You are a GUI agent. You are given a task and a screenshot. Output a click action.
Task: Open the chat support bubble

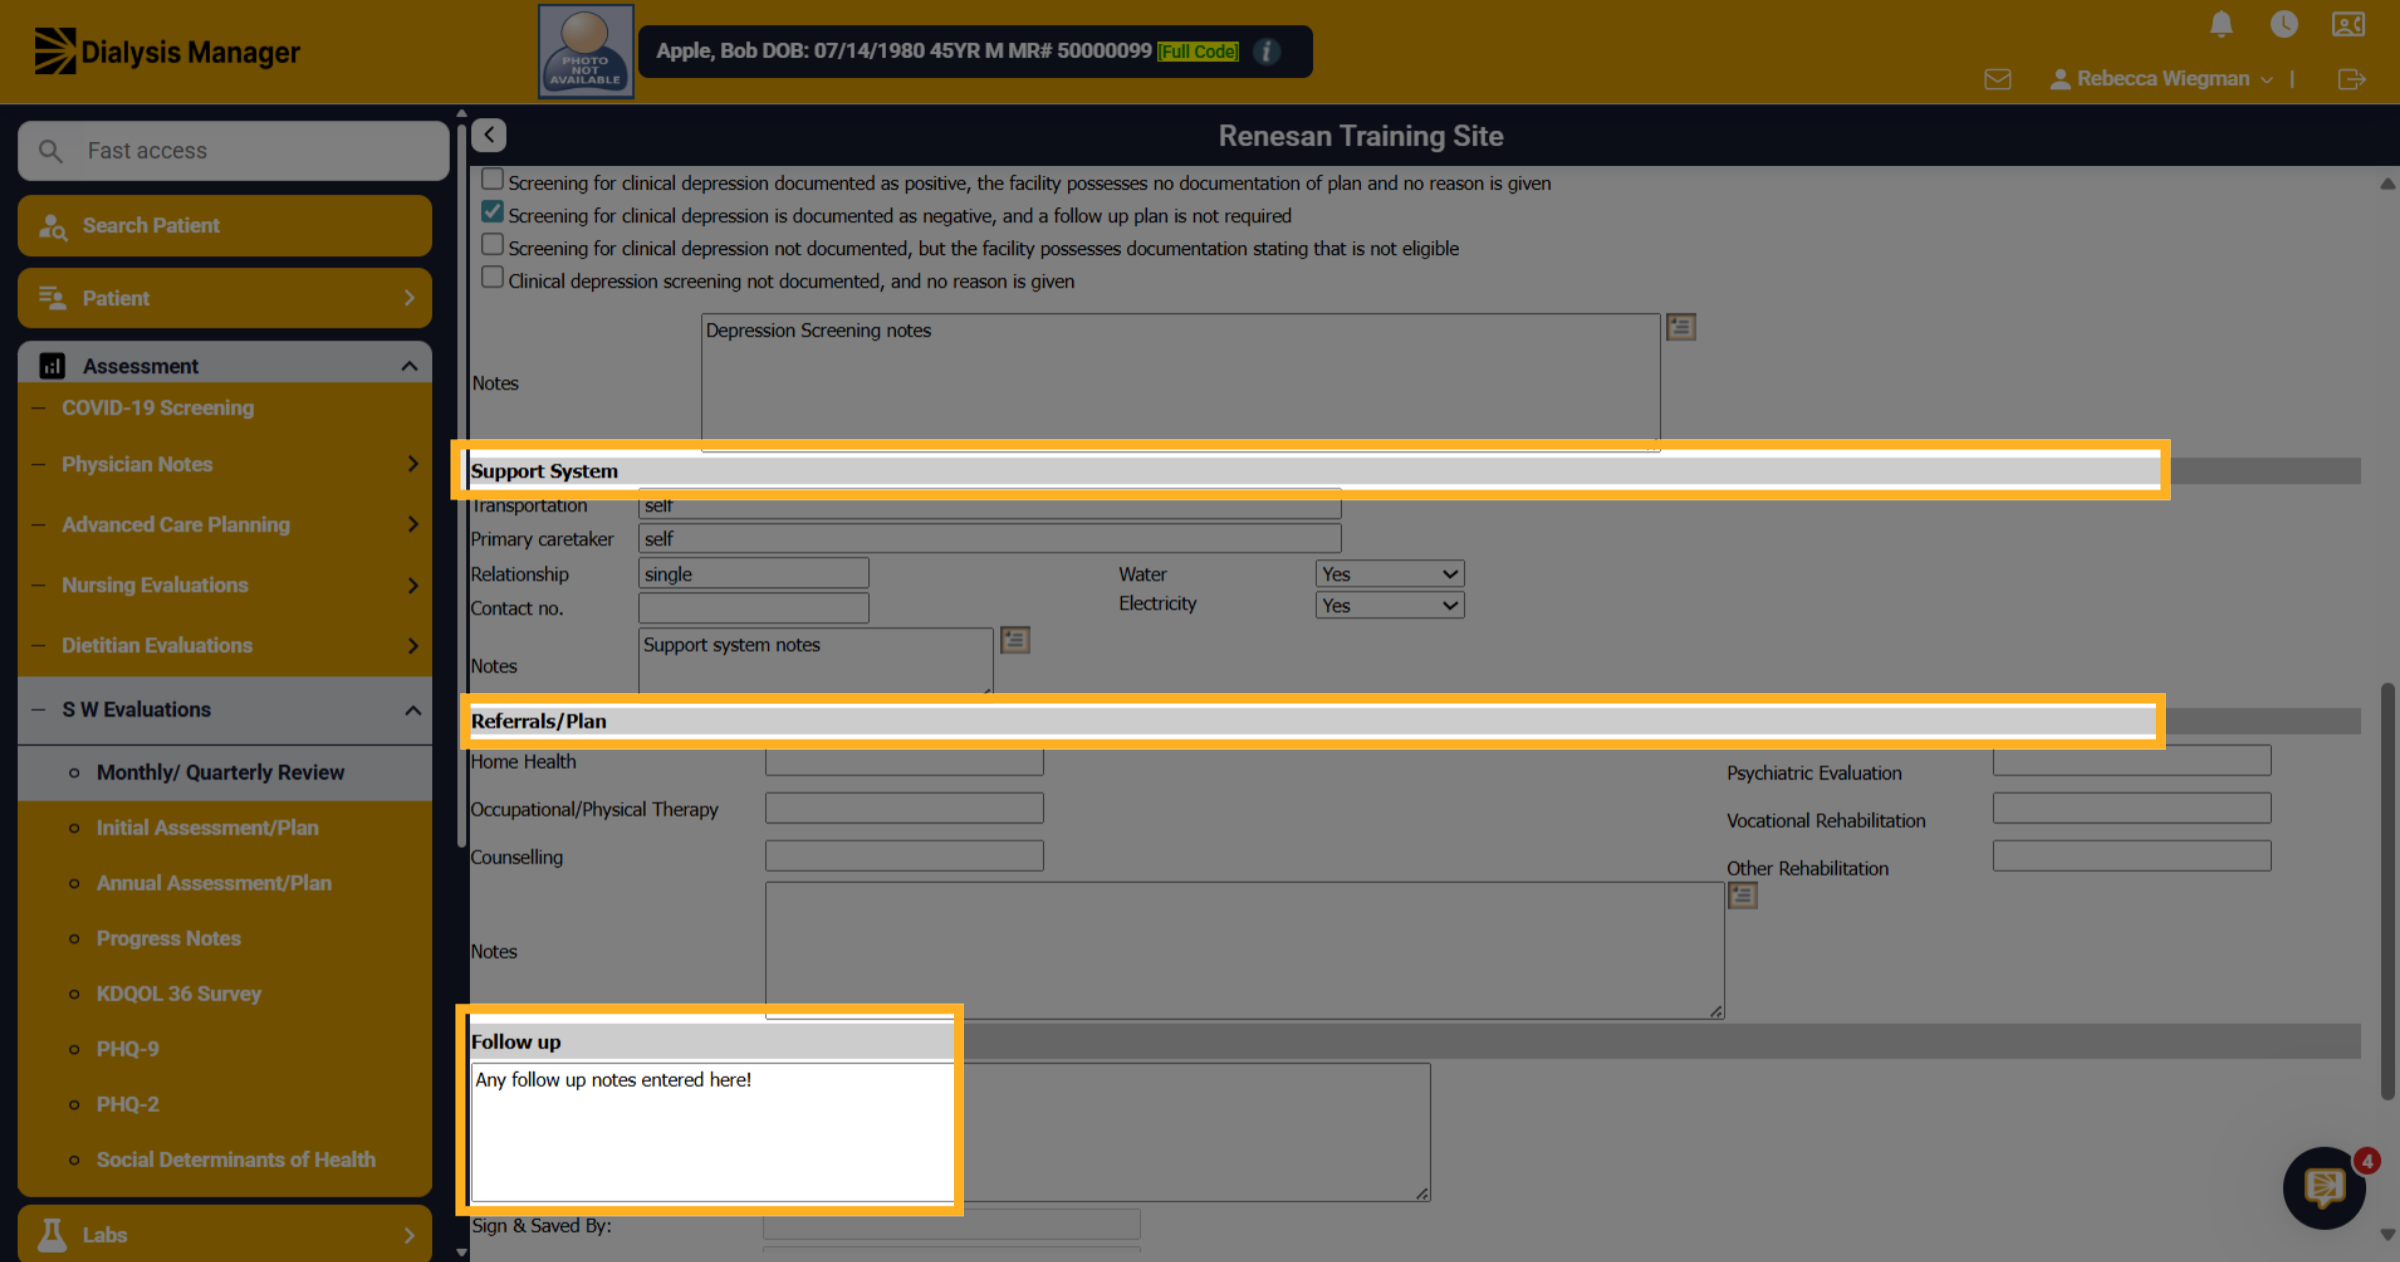[x=2324, y=1187]
